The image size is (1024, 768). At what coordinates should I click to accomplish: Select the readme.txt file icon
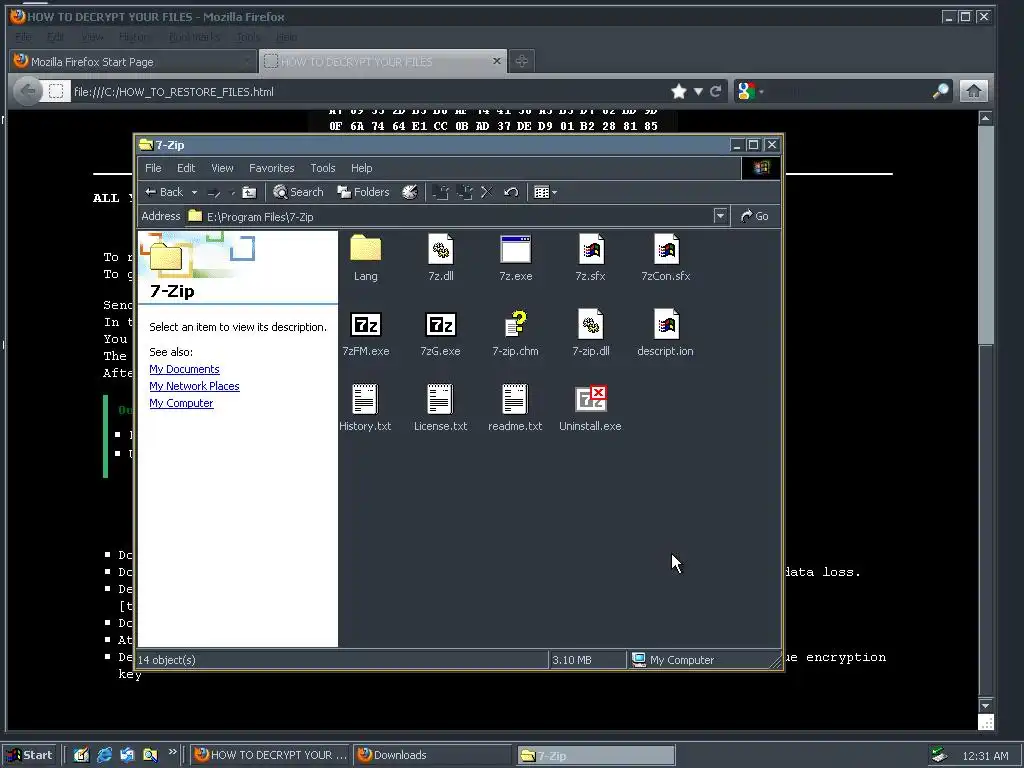pos(515,399)
